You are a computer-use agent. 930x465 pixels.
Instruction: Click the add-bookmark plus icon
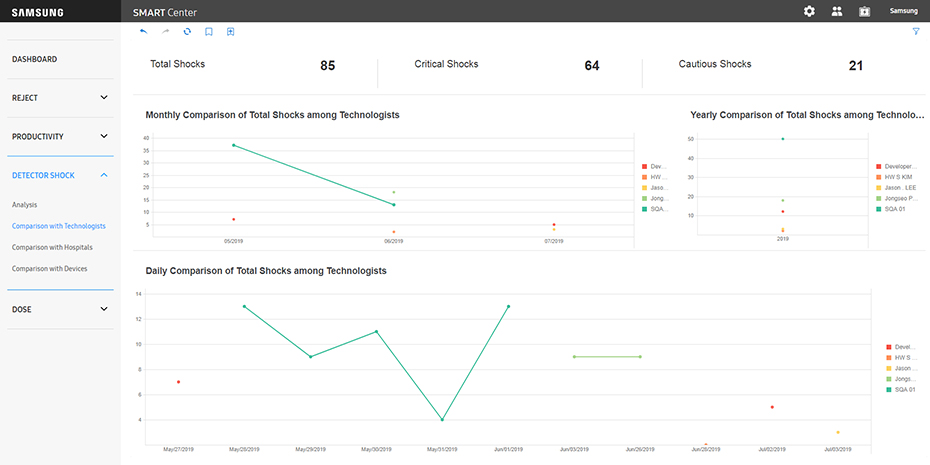(x=231, y=32)
